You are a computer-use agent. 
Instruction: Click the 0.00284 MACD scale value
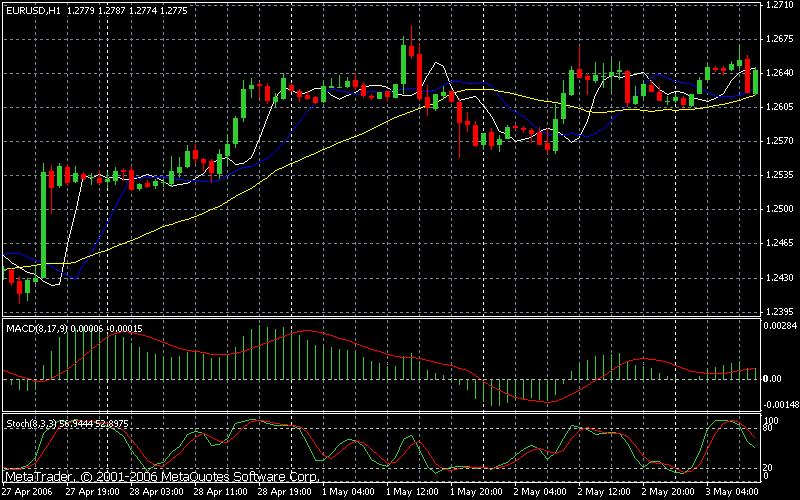[x=779, y=326]
